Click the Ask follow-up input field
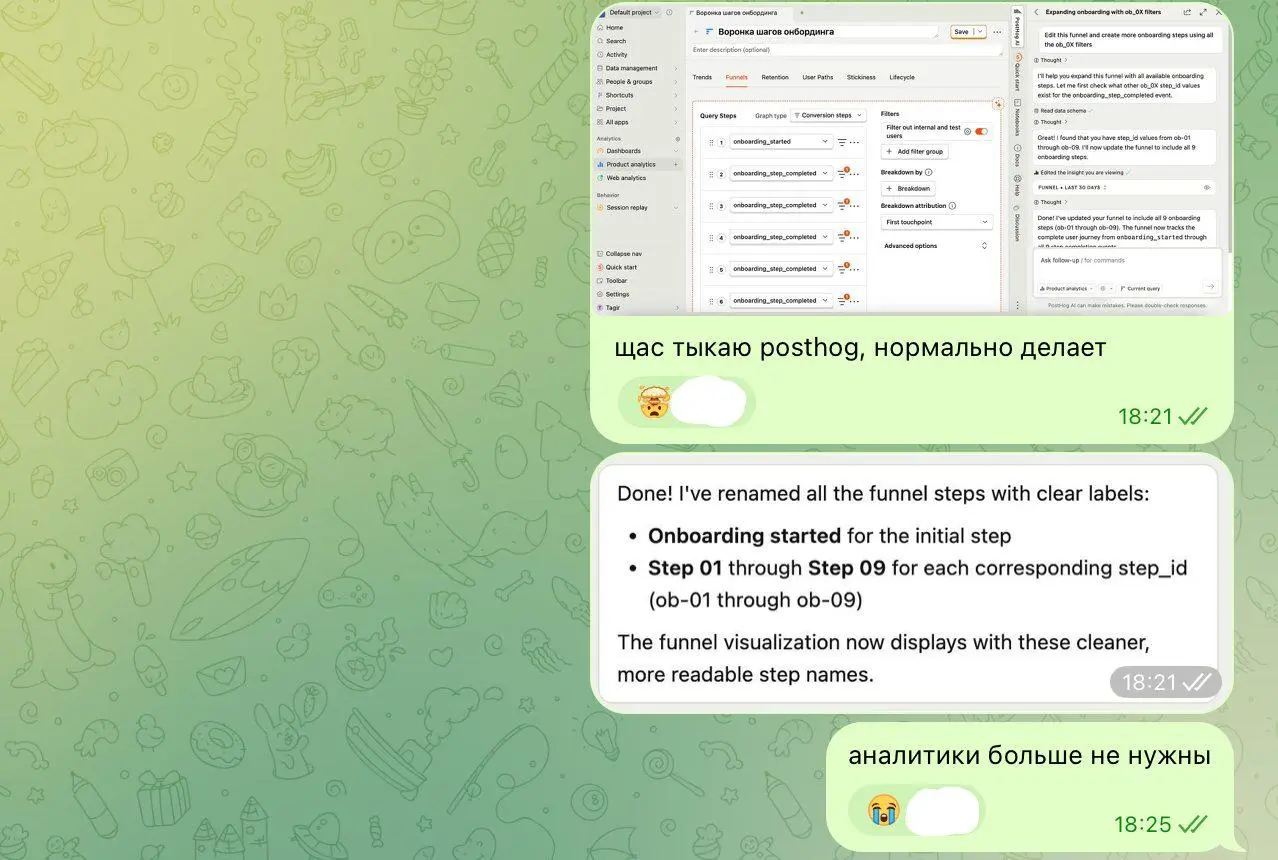Image resolution: width=1278 pixels, height=860 pixels. coord(1128,260)
